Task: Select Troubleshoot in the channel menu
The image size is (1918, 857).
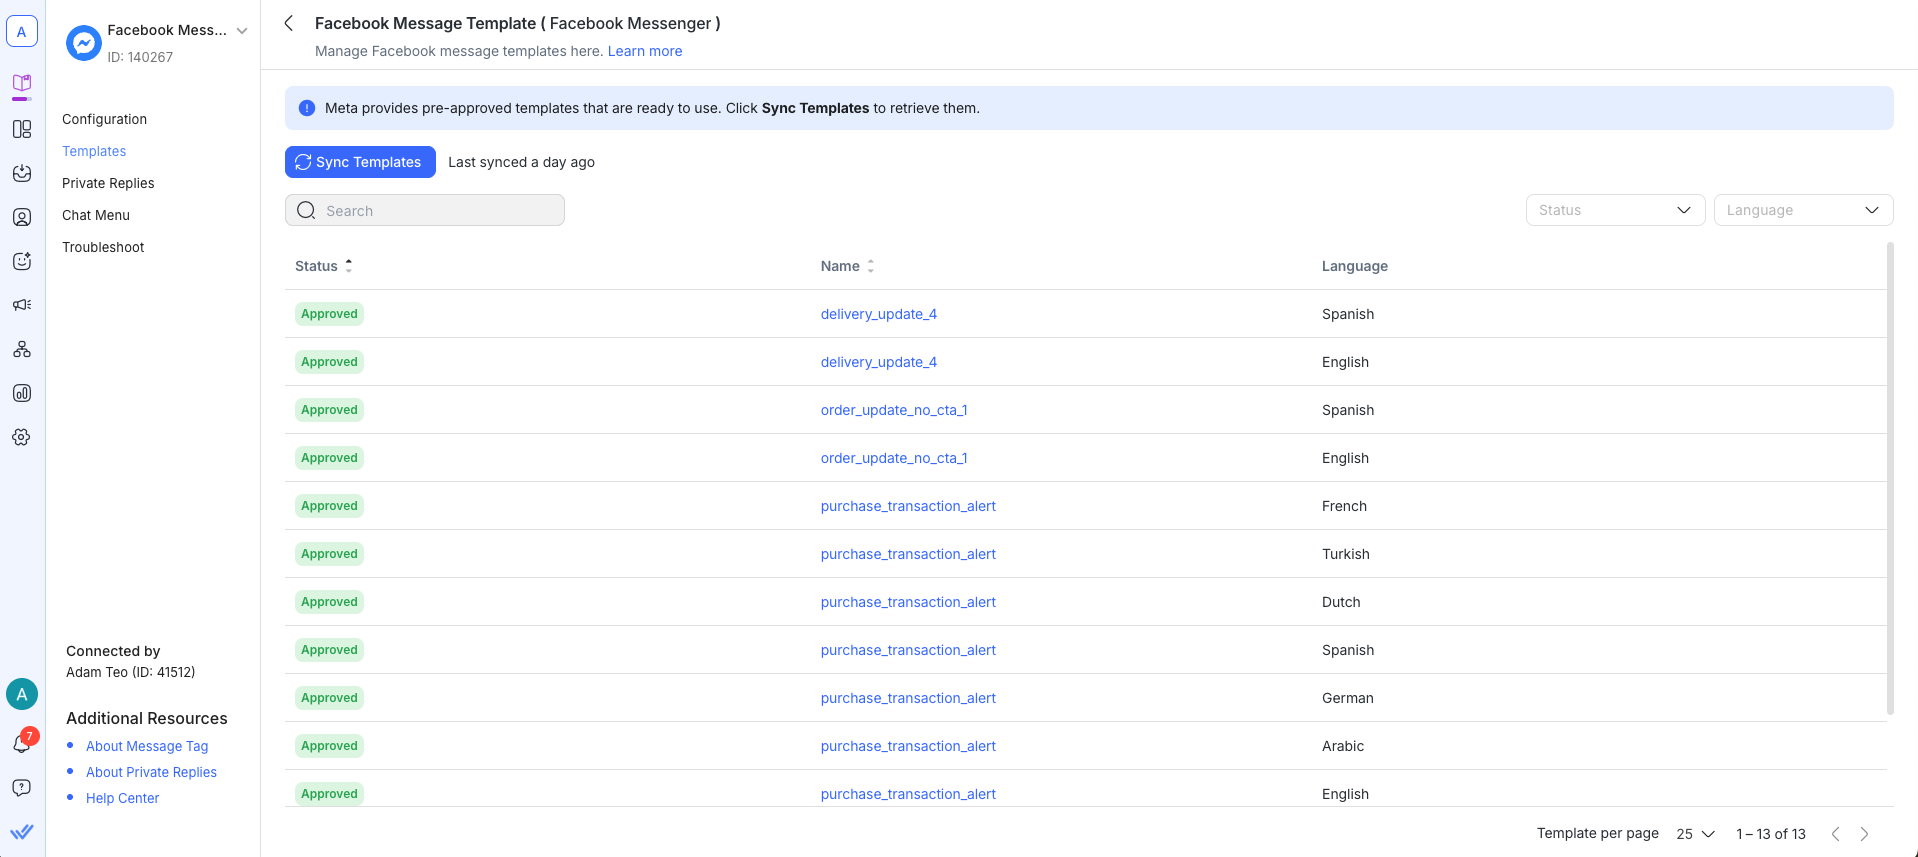Action: [103, 247]
